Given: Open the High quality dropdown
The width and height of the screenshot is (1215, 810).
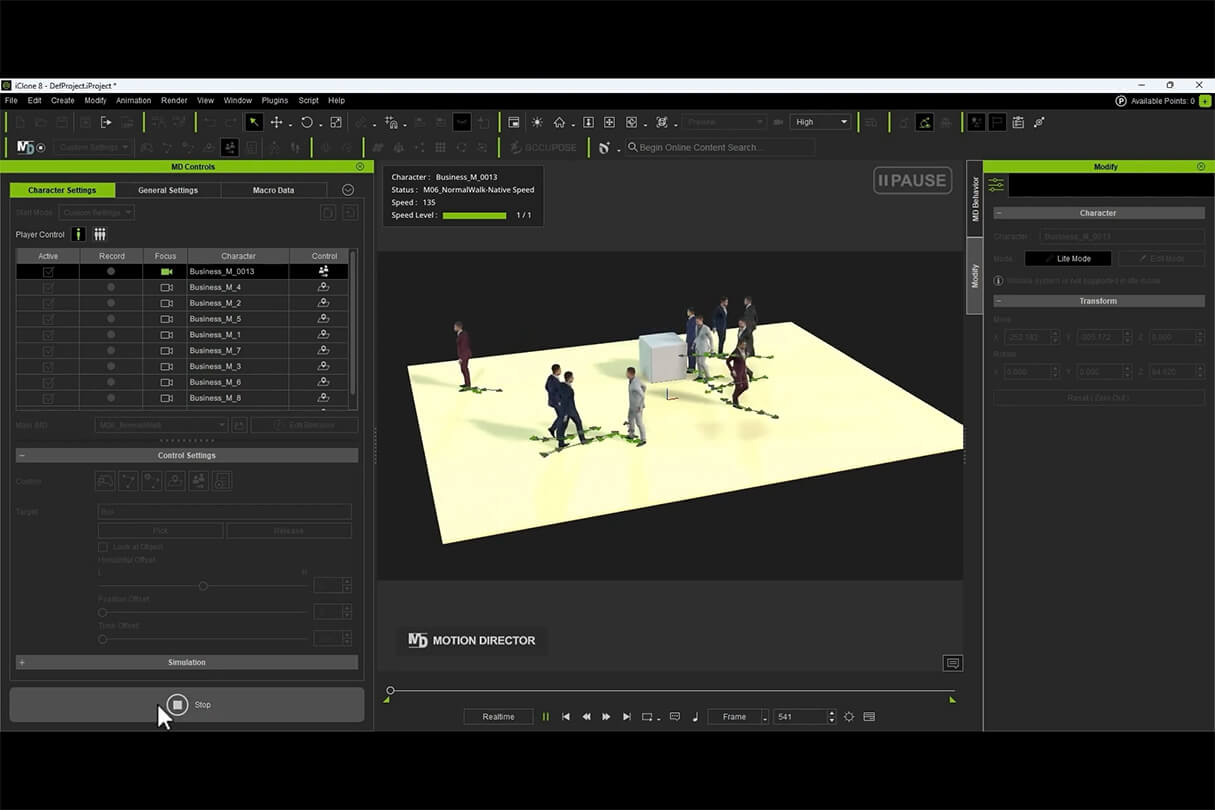Looking at the screenshot, I should 820,122.
